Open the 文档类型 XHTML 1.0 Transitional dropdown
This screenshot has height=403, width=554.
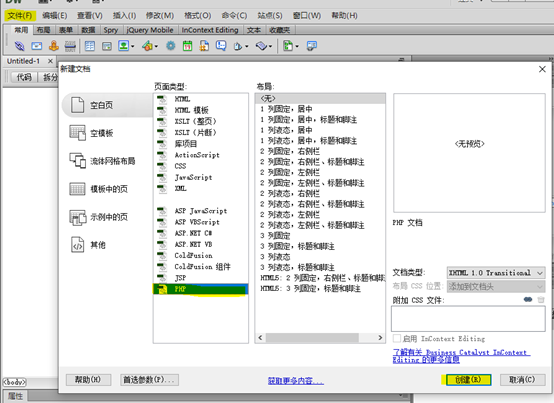pyautogui.click(x=496, y=273)
